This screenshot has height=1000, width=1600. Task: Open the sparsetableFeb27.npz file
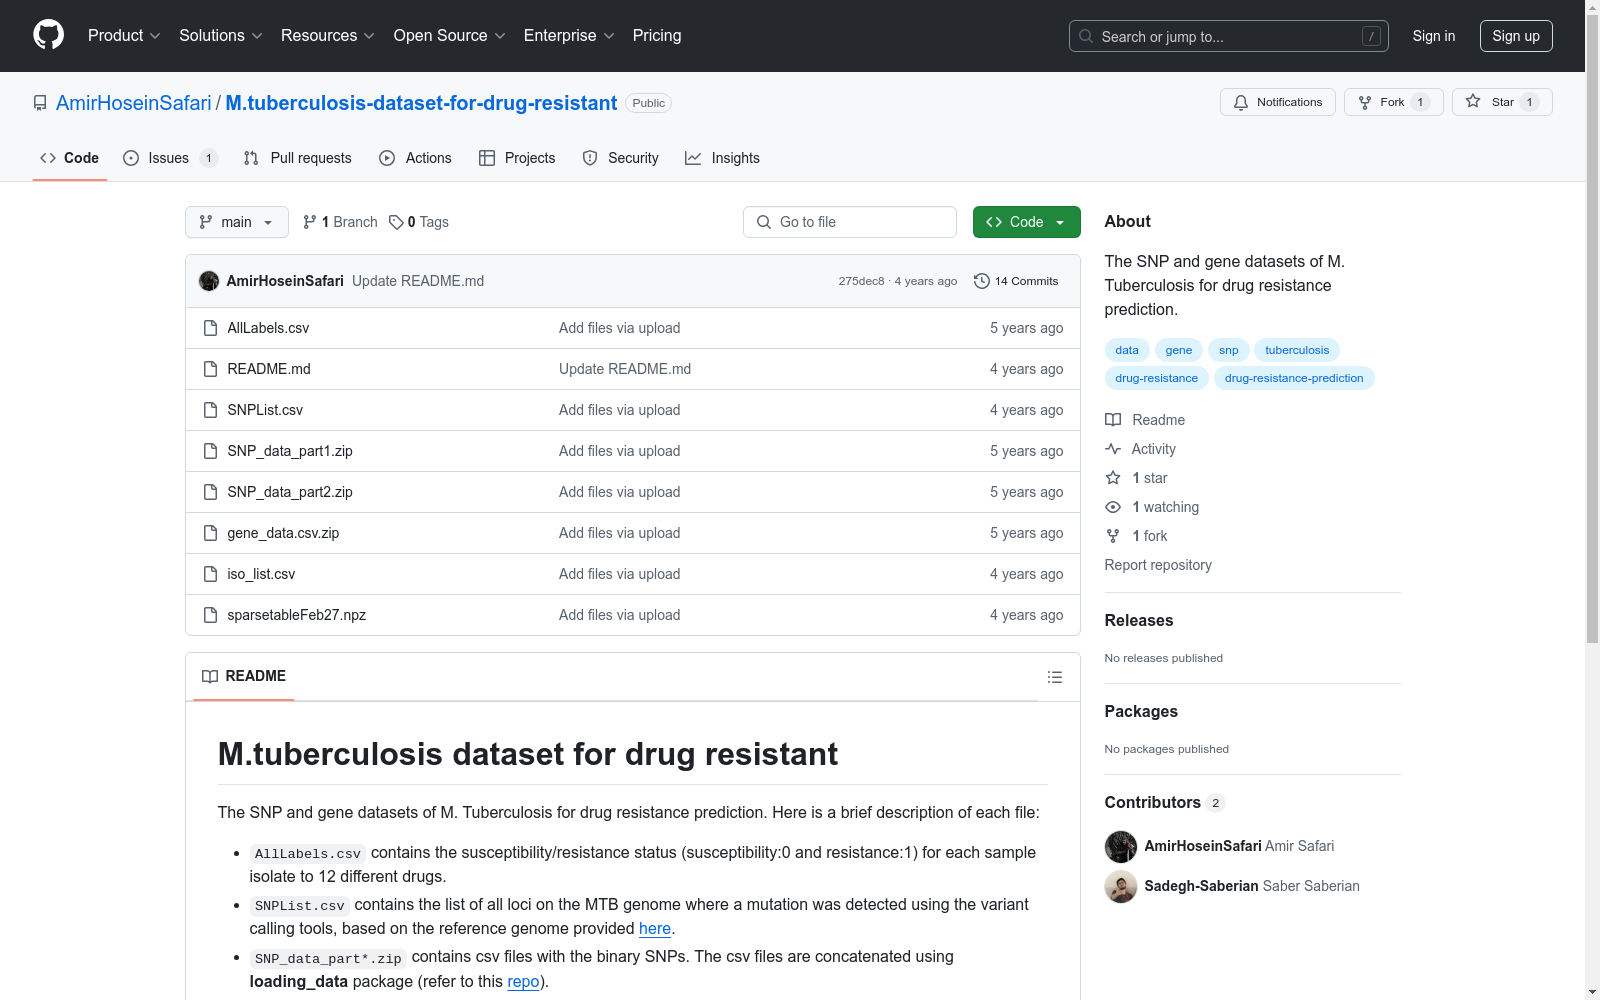[x=297, y=615]
